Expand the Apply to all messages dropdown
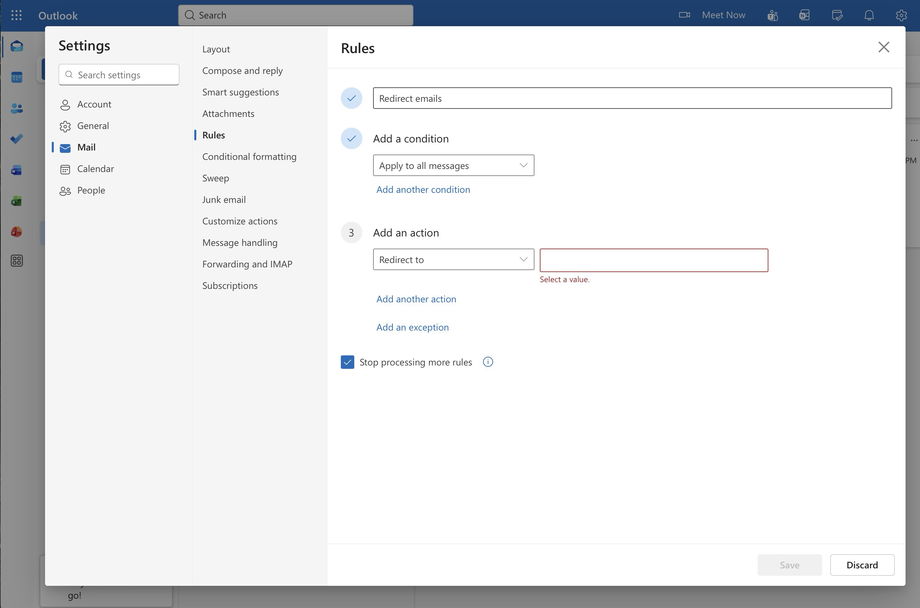Viewport: 920px width, 608px height. pos(453,165)
